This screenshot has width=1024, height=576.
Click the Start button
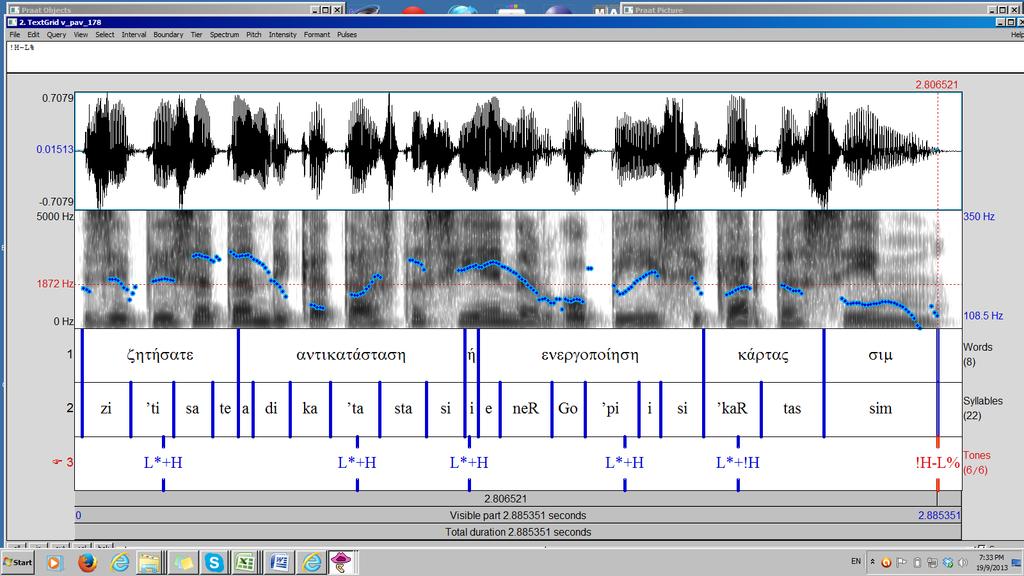tap(18, 562)
